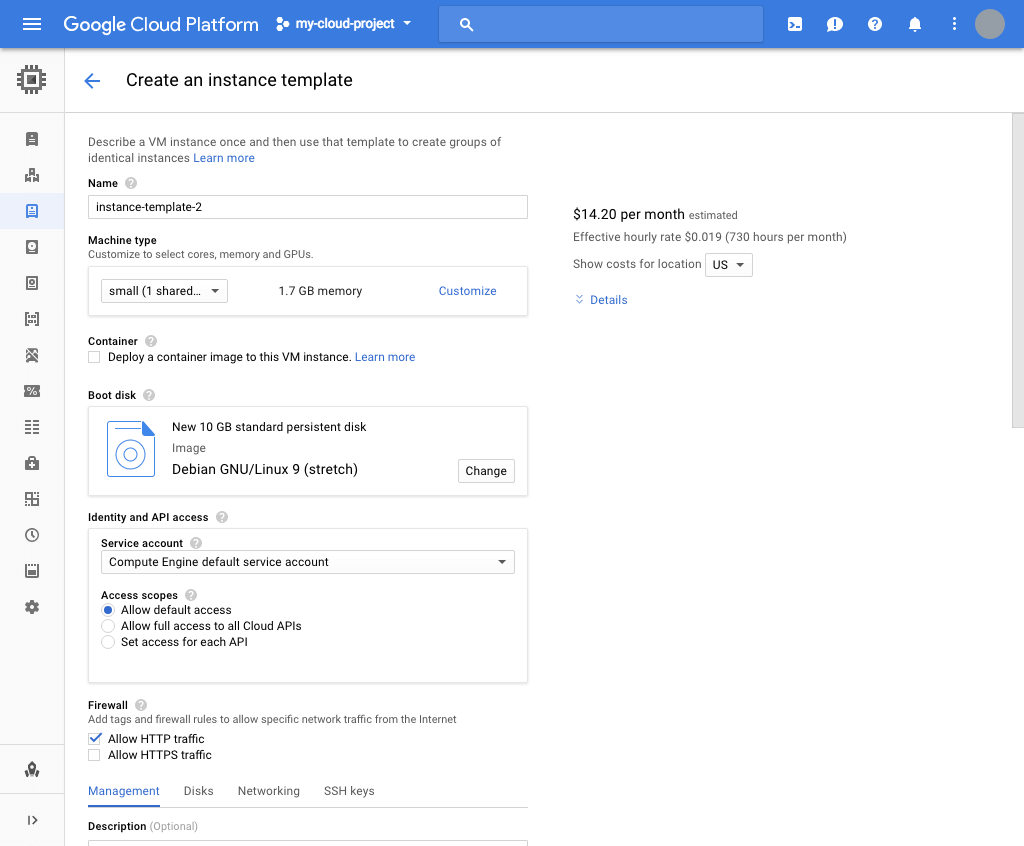
Task: Focus the top search bar
Action: tap(601, 24)
